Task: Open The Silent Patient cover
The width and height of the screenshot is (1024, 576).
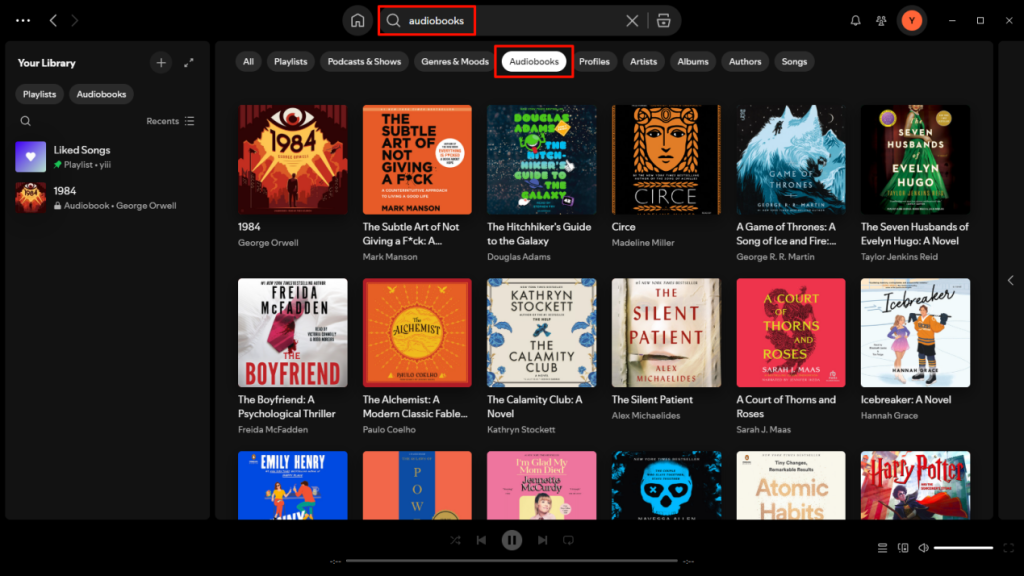Action: [x=666, y=332]
